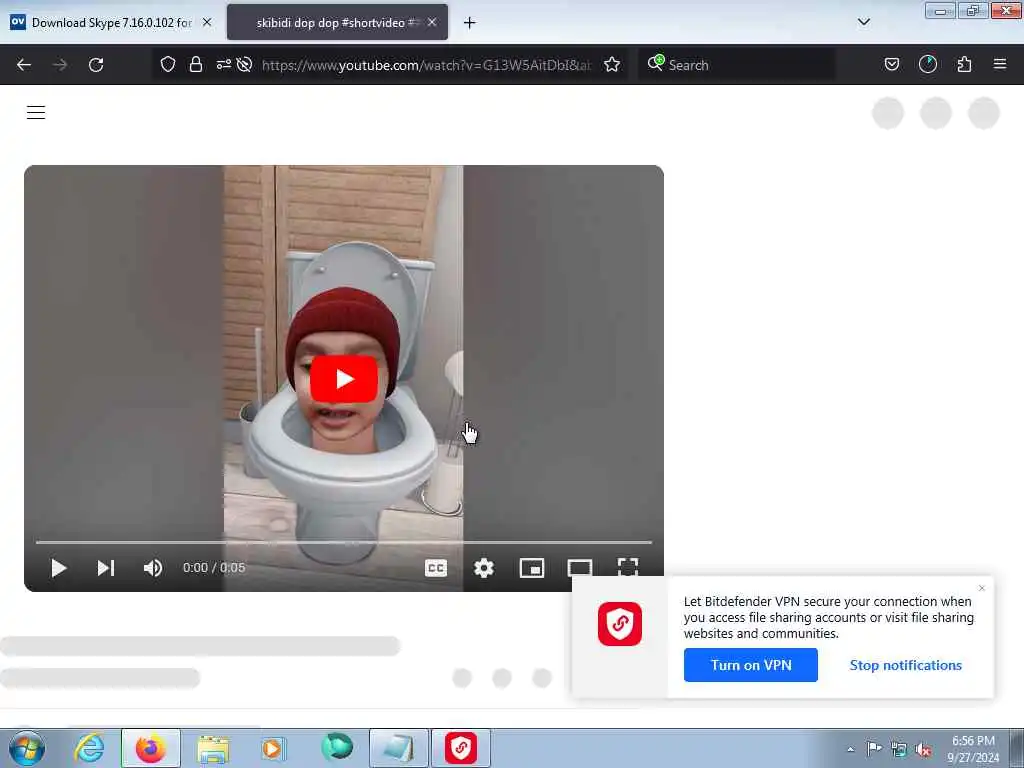Open the Extensions puzzle piece icon
This screenshot has height=768, width=1024.
[x=965, y=64]
